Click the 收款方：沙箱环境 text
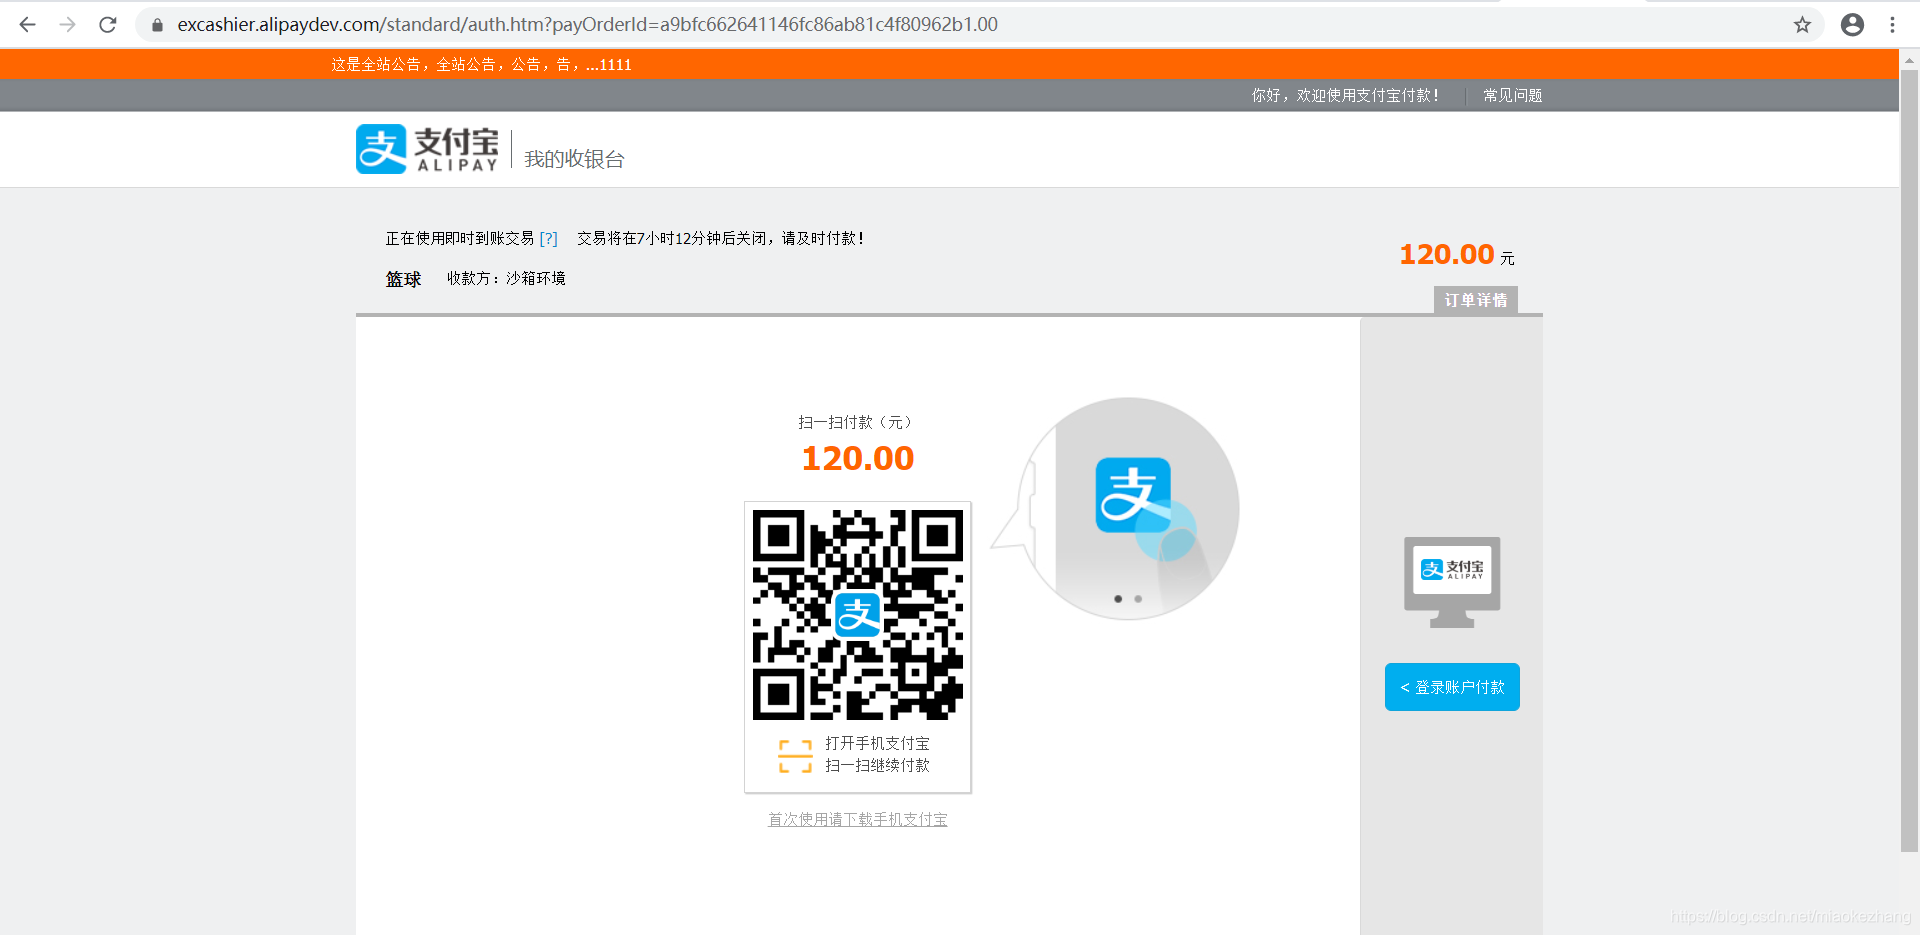This screenshot has height=935, width=1920. (506, 278)
